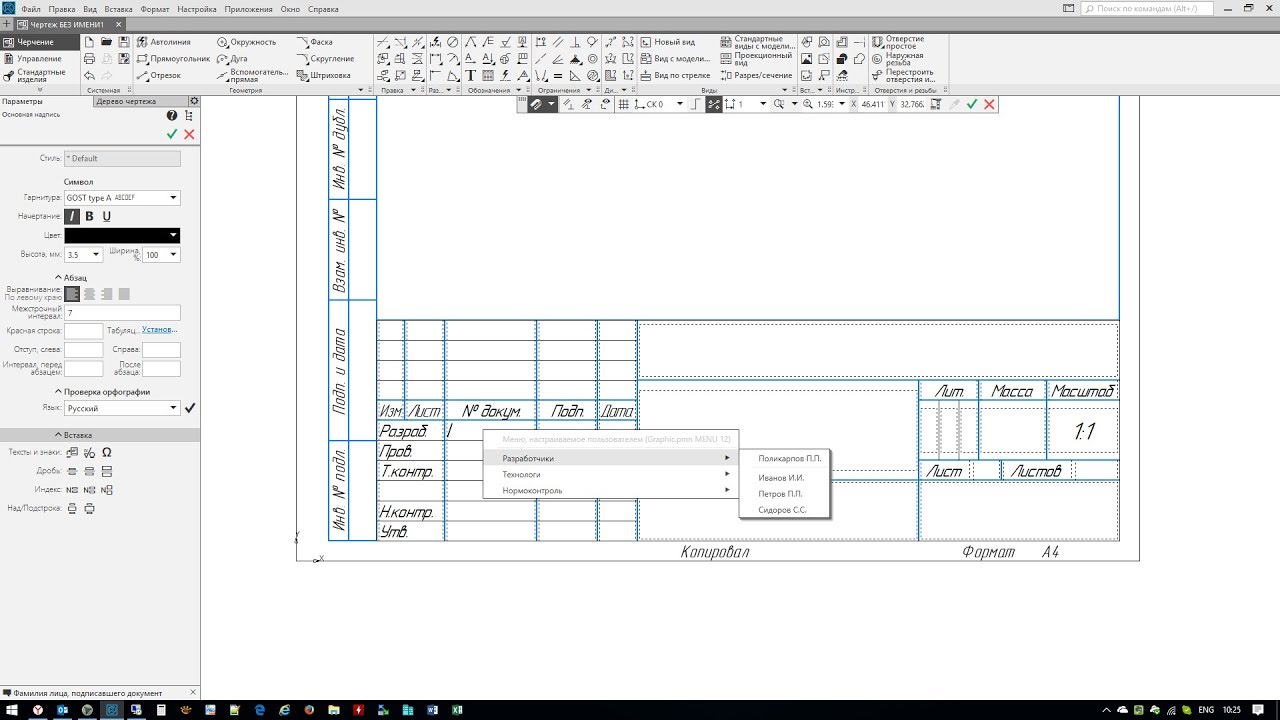Image resolution: width=1280 pixels, height=720 pixels.
Task: Select the Дуга arc tool
Action: click(x=233, y=58)
